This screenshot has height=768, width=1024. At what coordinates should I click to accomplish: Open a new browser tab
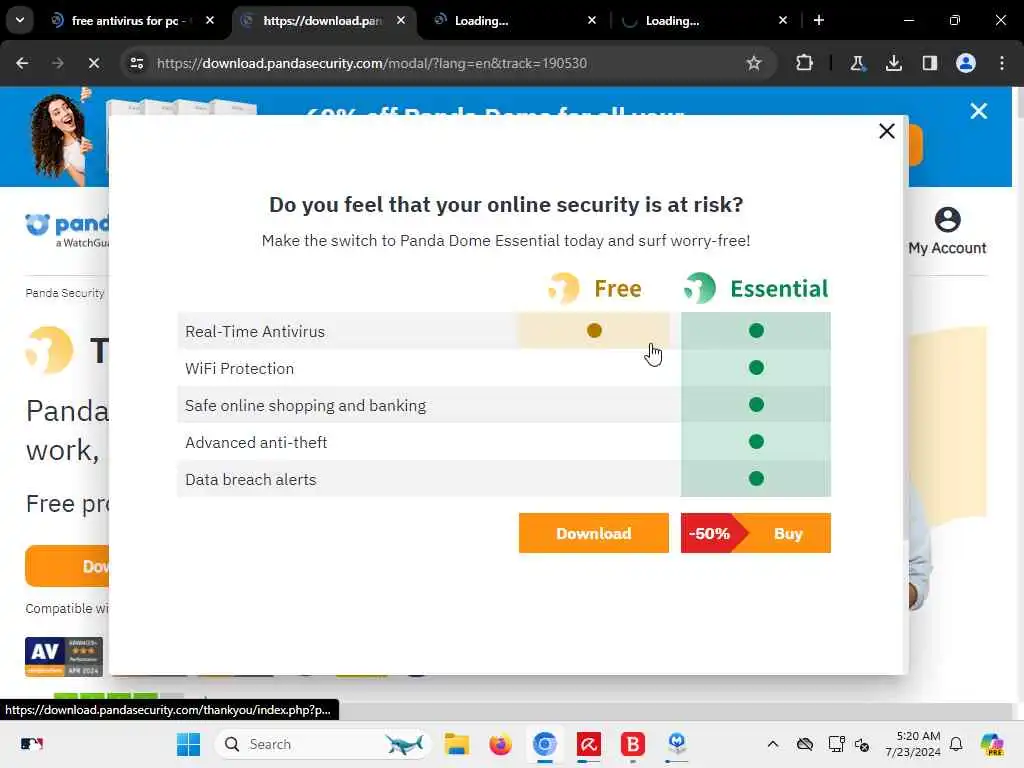(819, 21)
